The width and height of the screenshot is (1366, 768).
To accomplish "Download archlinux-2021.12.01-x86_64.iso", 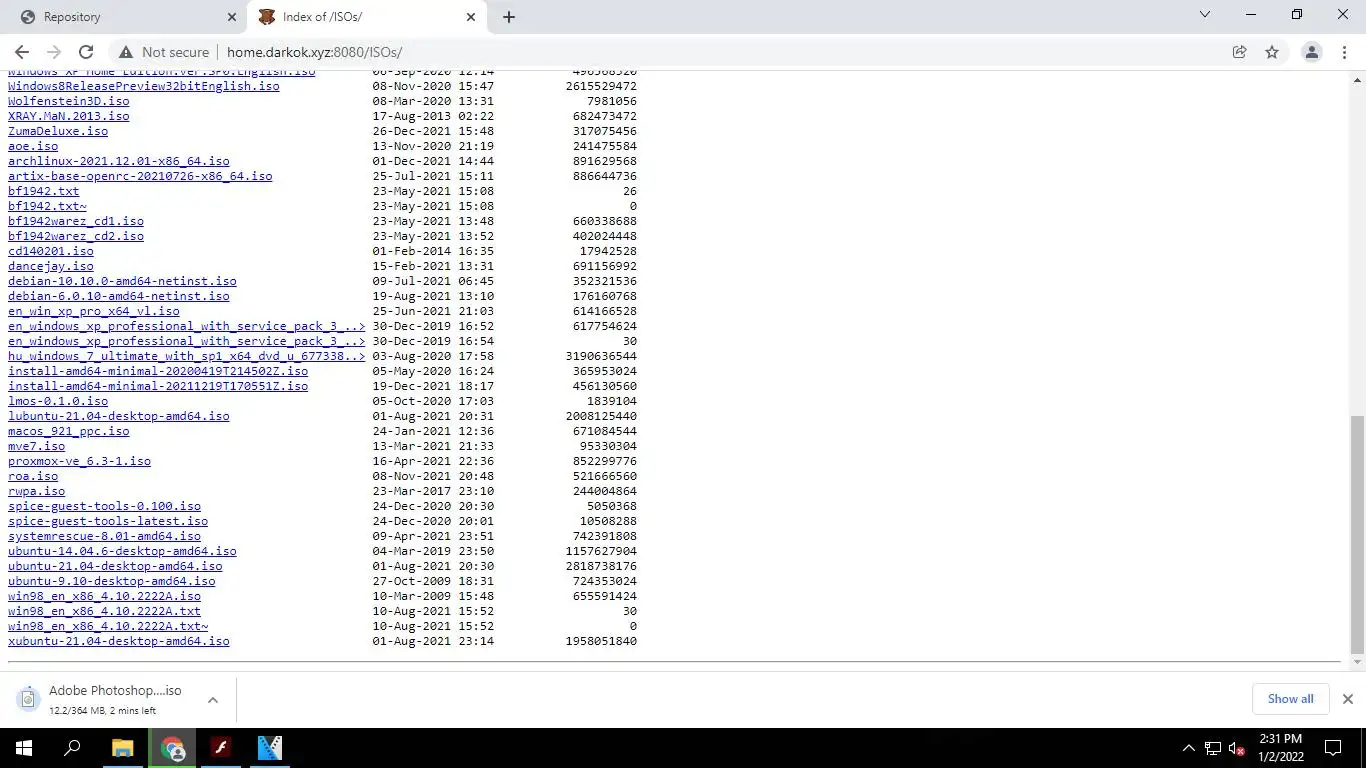I will (x=119, y=161).
